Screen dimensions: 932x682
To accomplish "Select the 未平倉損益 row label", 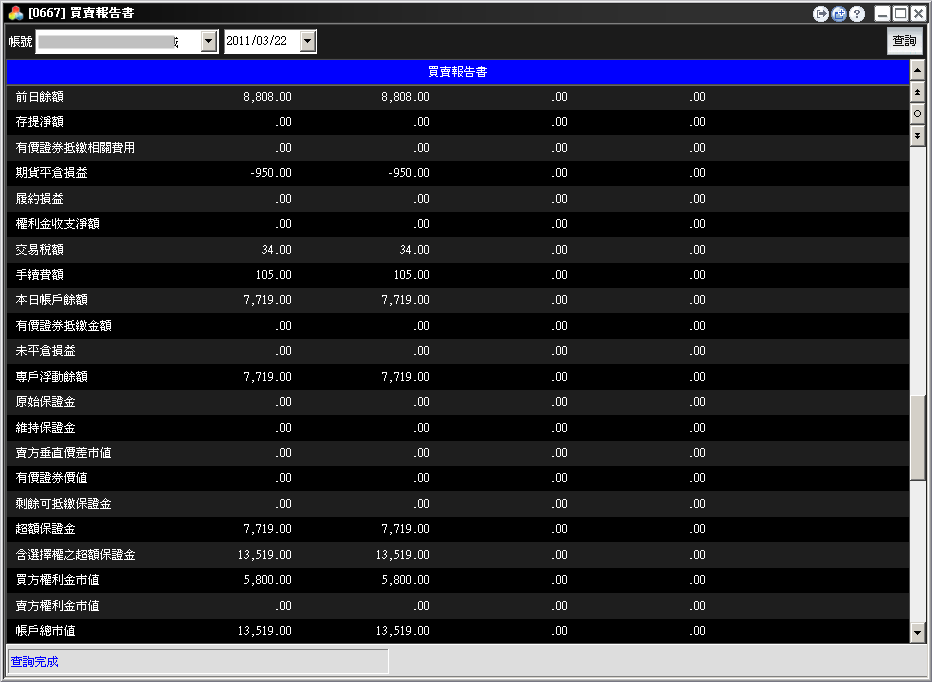I will pyautogui.click(x=46, y=351).
